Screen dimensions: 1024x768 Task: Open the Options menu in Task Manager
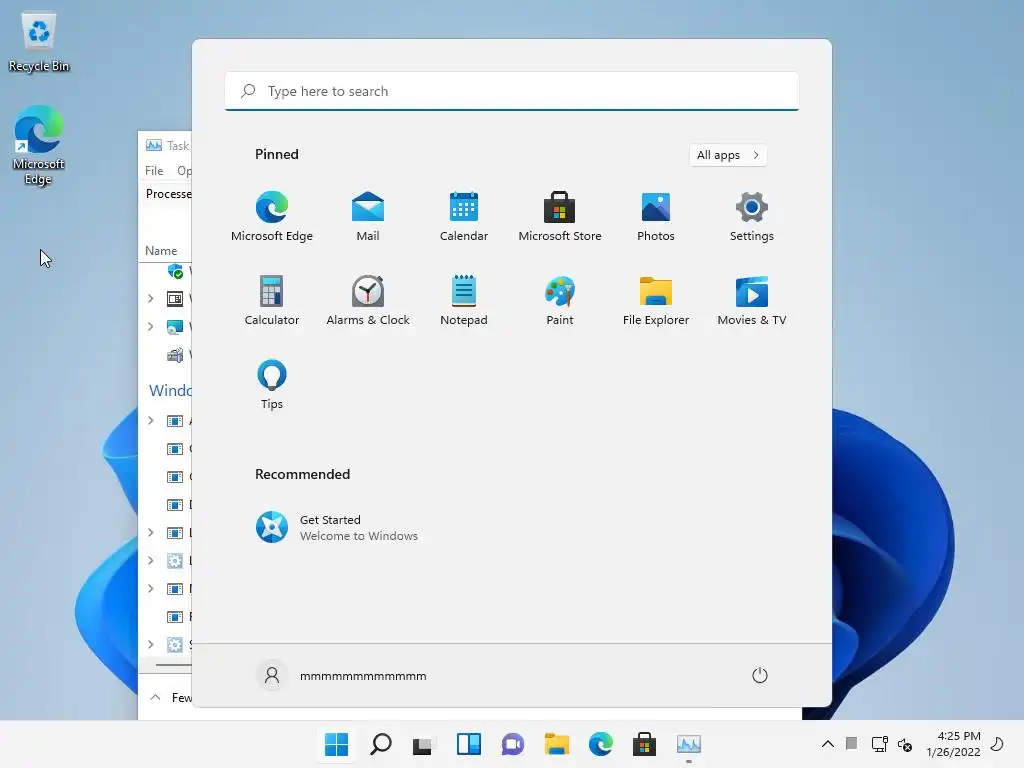184,170
